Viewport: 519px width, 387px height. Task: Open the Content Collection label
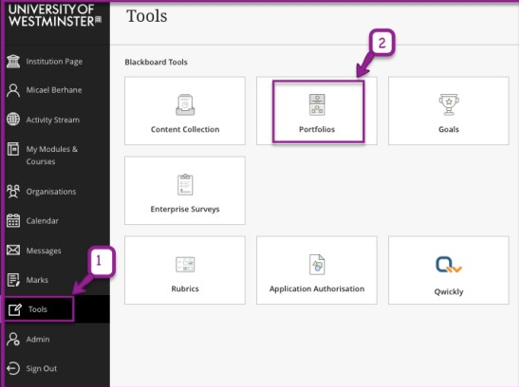(185, 129)
